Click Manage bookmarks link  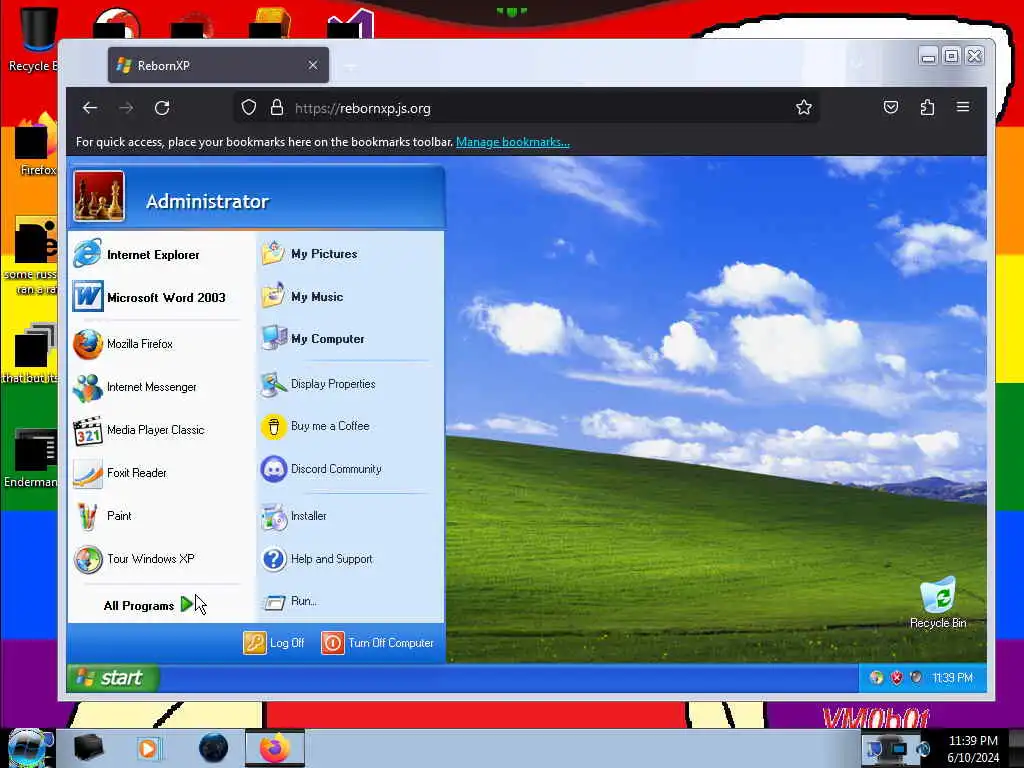(x=513, y=142)
